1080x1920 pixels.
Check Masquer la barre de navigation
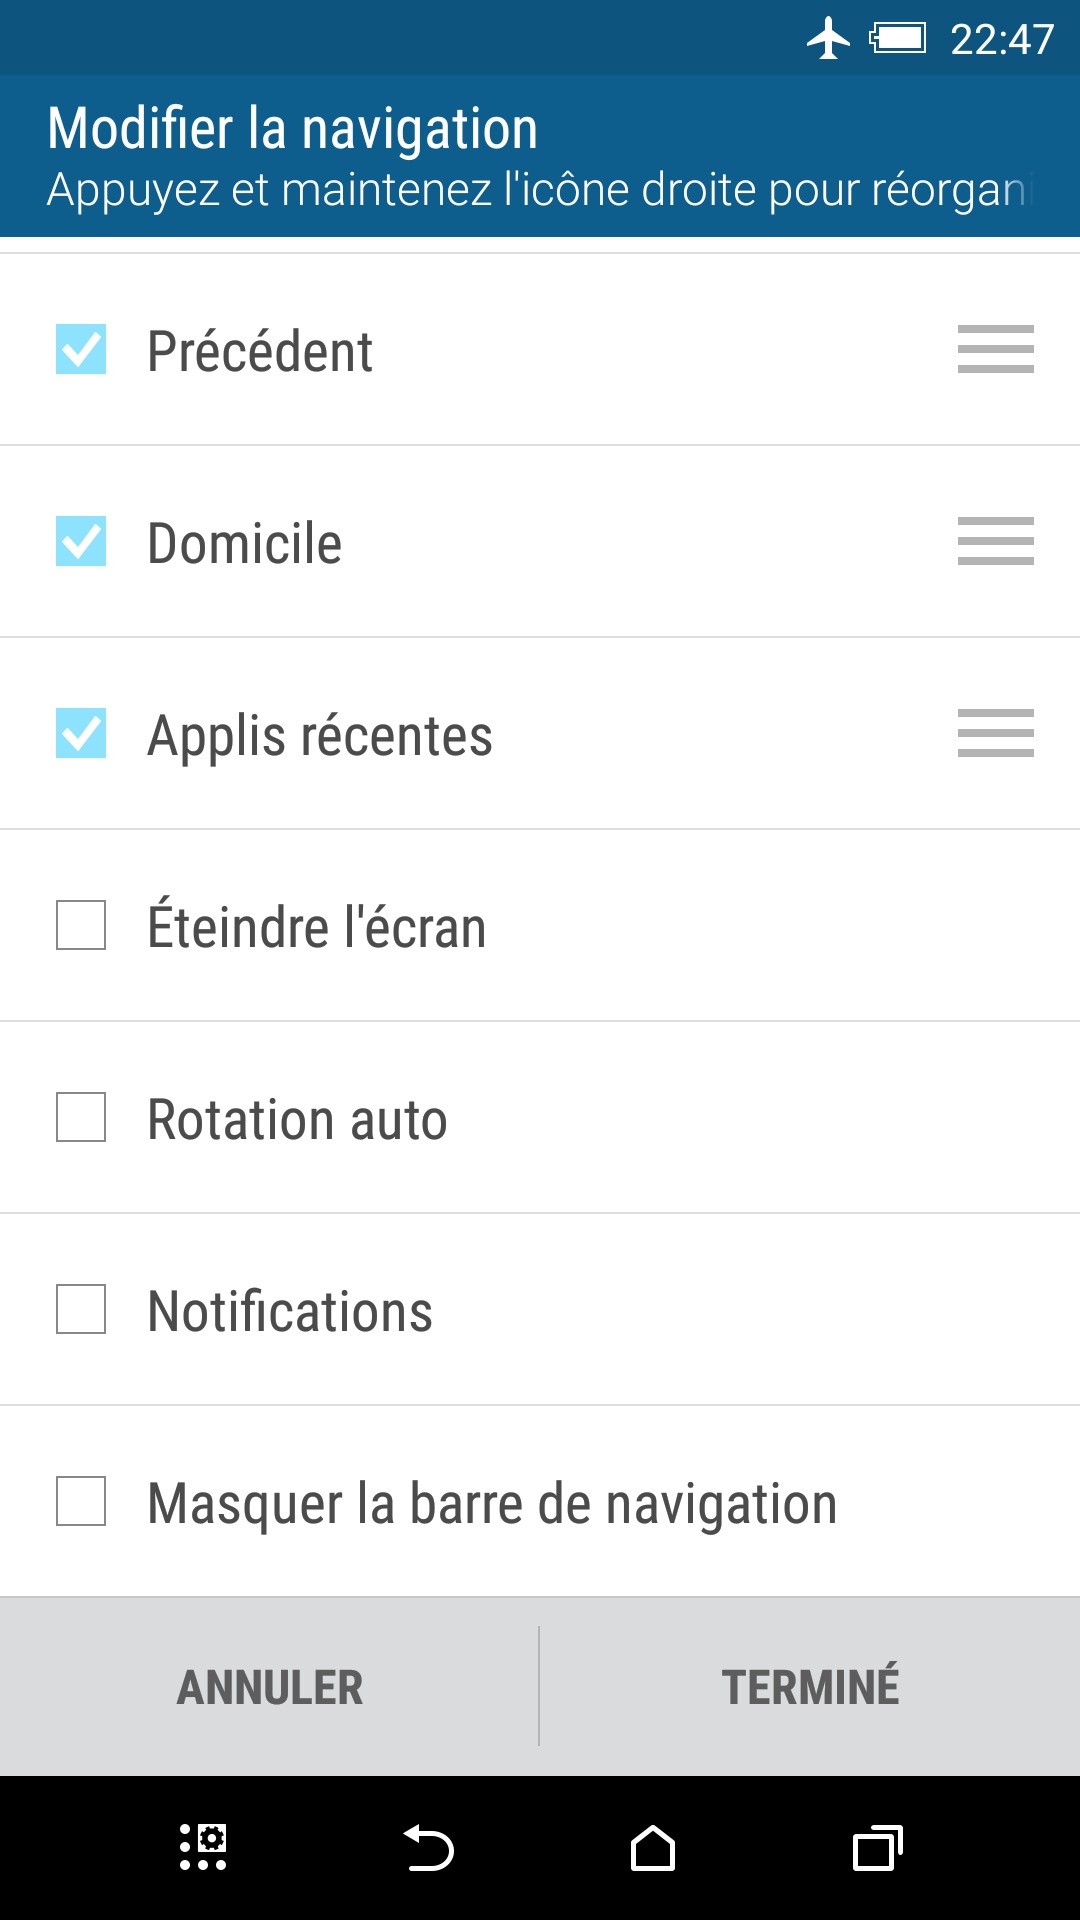pyautogui.click(x=81, y=1501)
